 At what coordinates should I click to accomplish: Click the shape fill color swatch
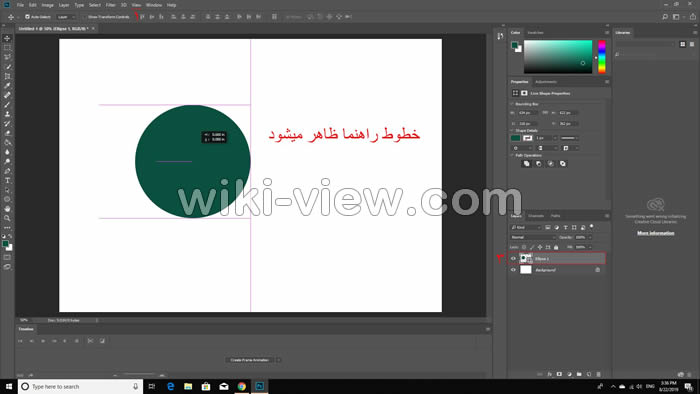tap(516, 138)
